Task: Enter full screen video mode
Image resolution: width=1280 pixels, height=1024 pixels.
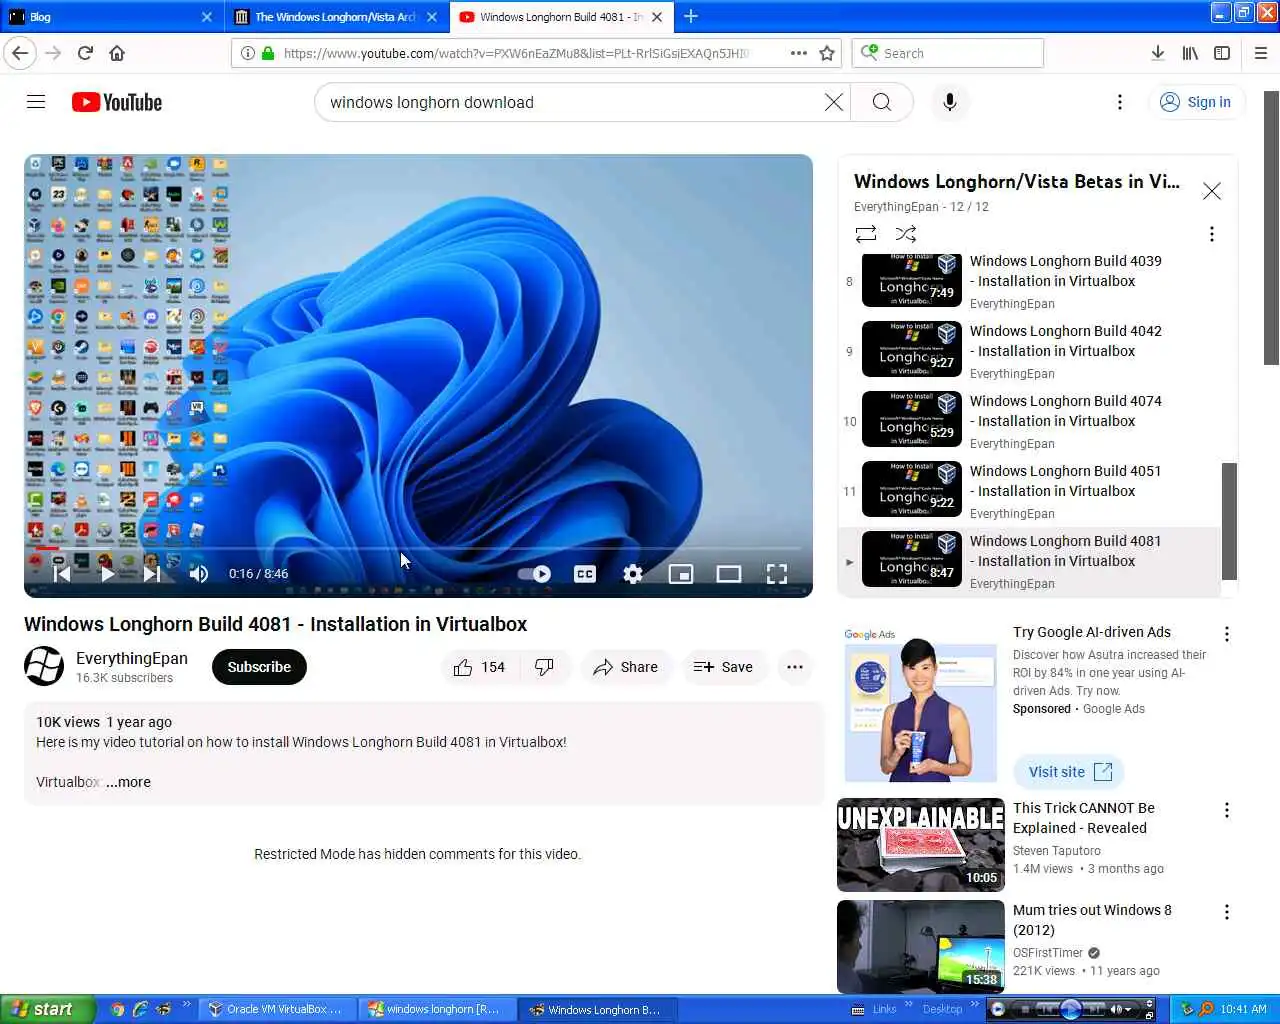Action: point(777,574)
